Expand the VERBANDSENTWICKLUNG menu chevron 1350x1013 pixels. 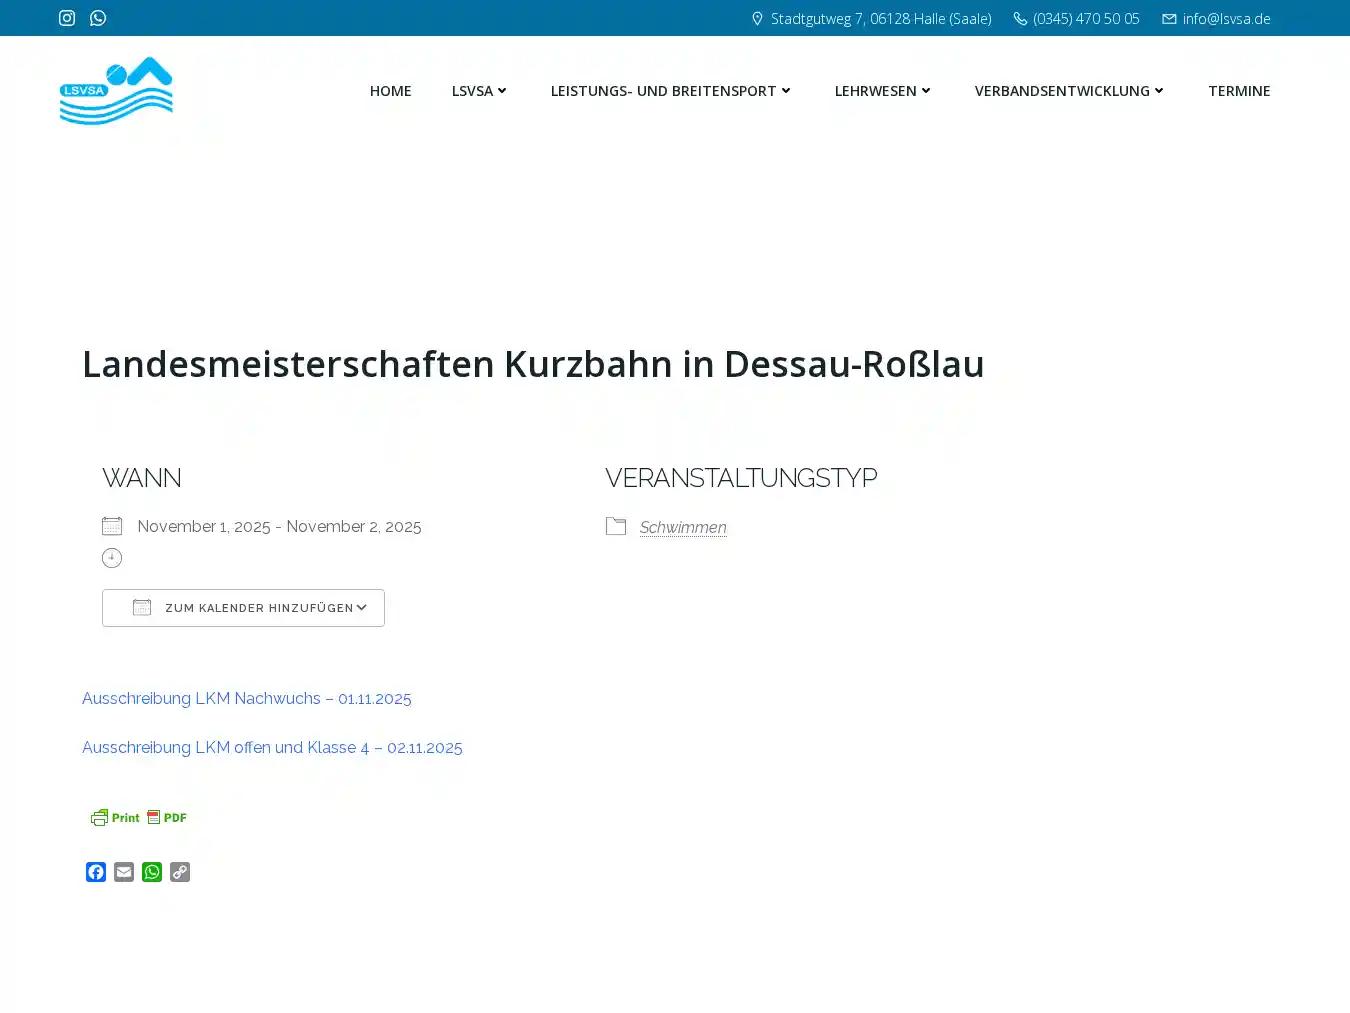click(x=1160, y=91)
